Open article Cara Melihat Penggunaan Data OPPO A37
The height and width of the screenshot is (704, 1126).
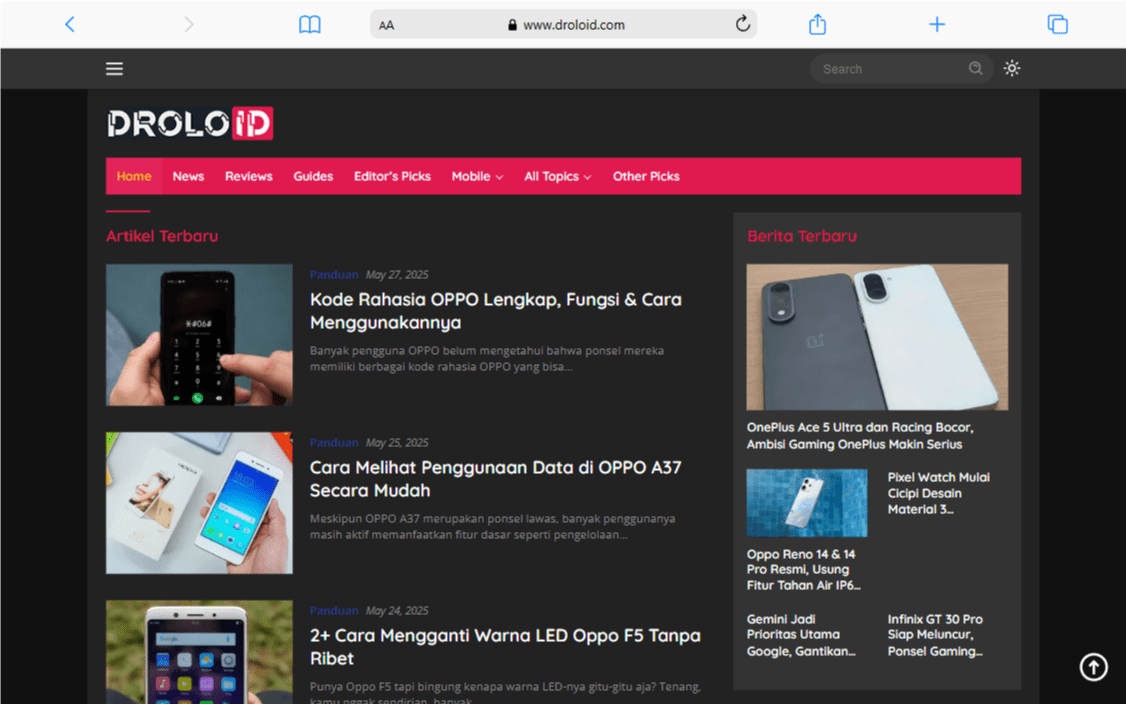pos(495,479)
